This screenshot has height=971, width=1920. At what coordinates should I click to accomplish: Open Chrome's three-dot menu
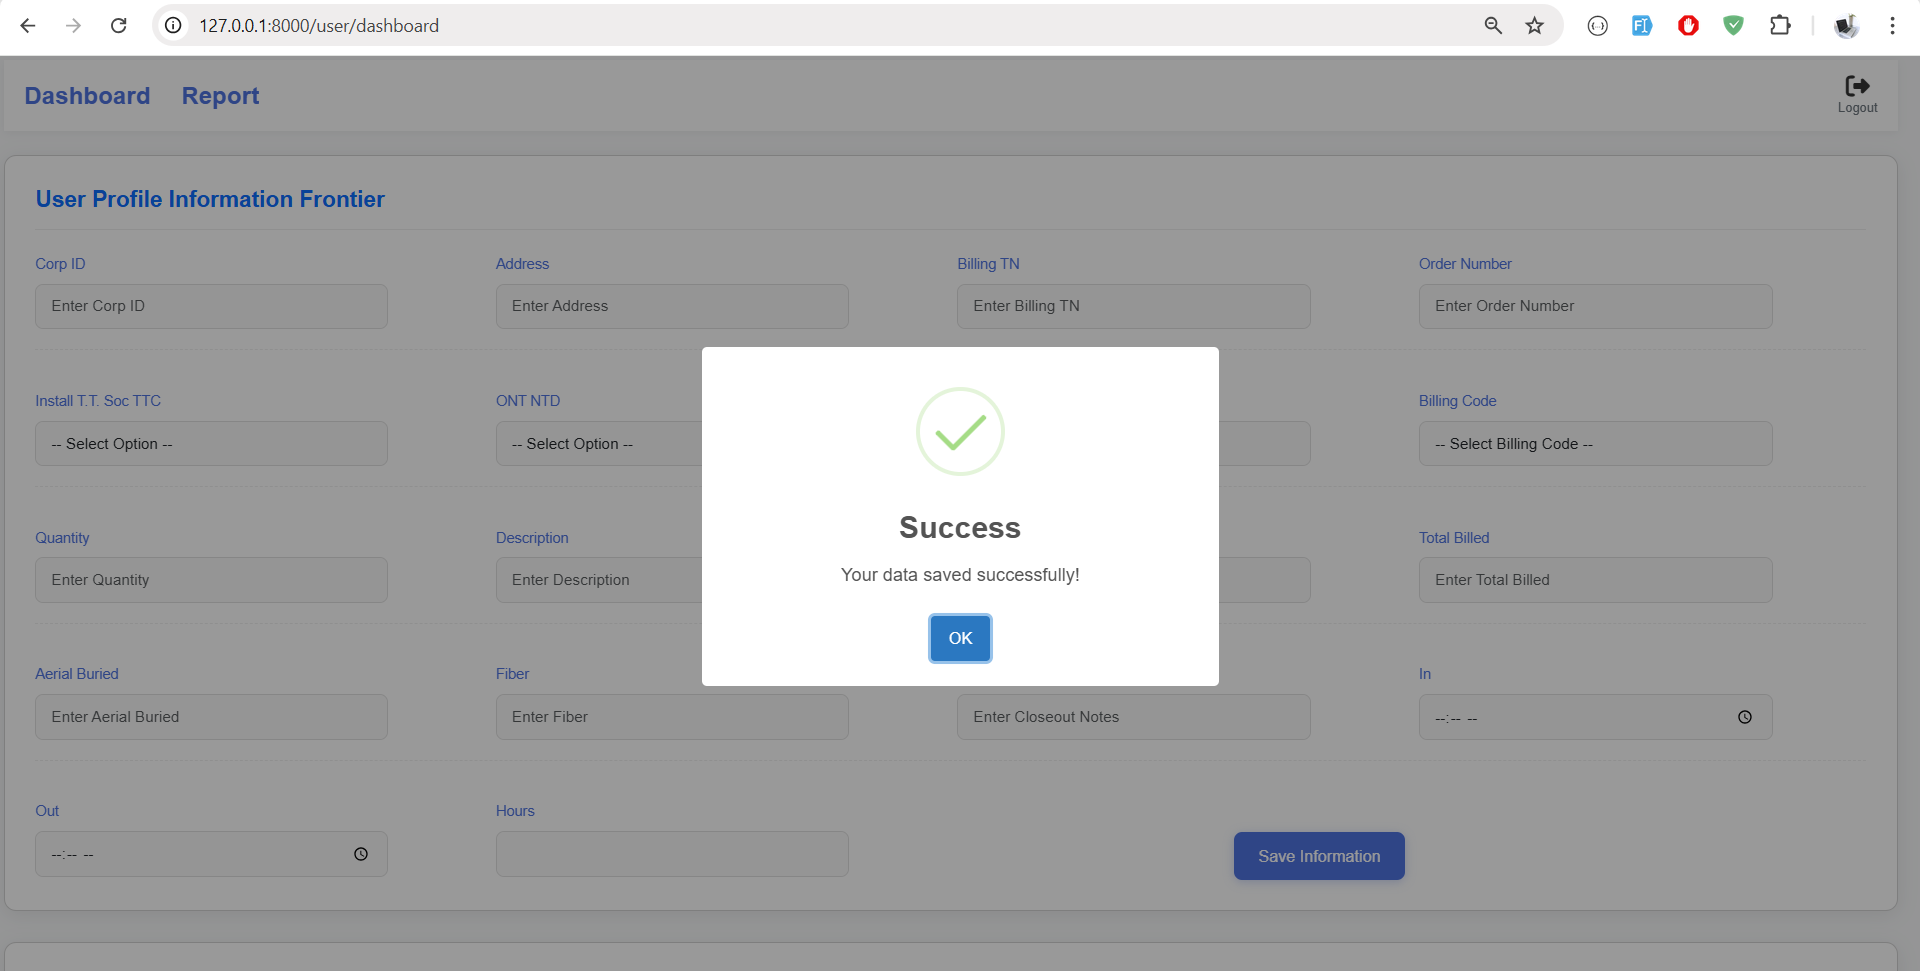pyautogui.click(x=1892, y=26)
